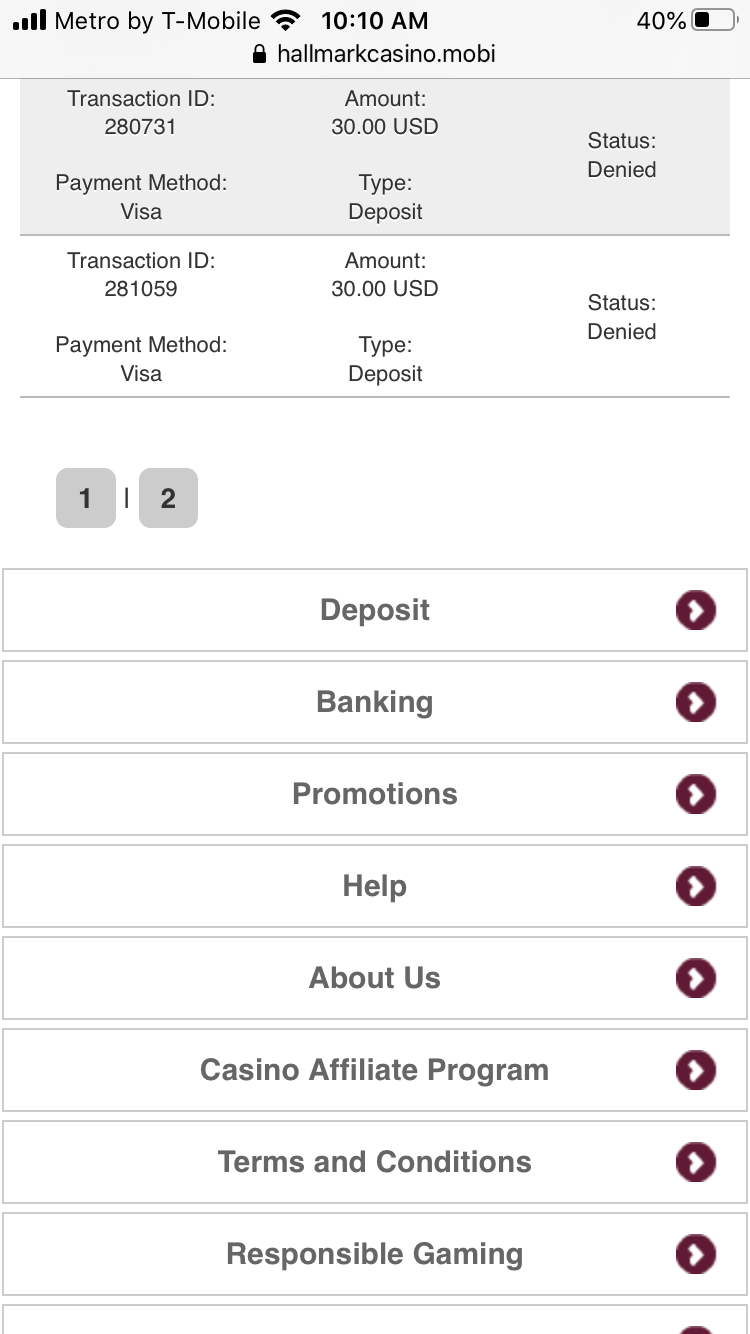Tap the arrow icon beside Promotions
750x1334 pixels.
click(x=696, y=794)
